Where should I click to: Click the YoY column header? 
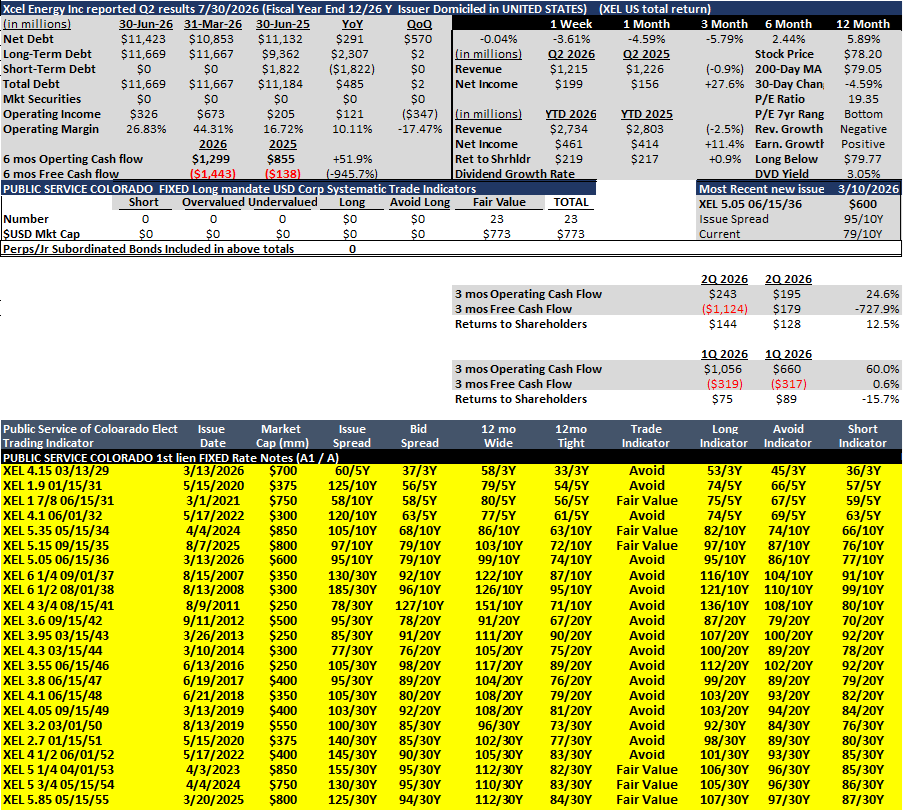point(352,24)
